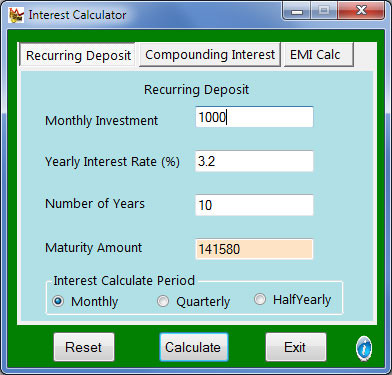Minimize the Interest Calculator window
392x375 pixels.
pos(297,11)
